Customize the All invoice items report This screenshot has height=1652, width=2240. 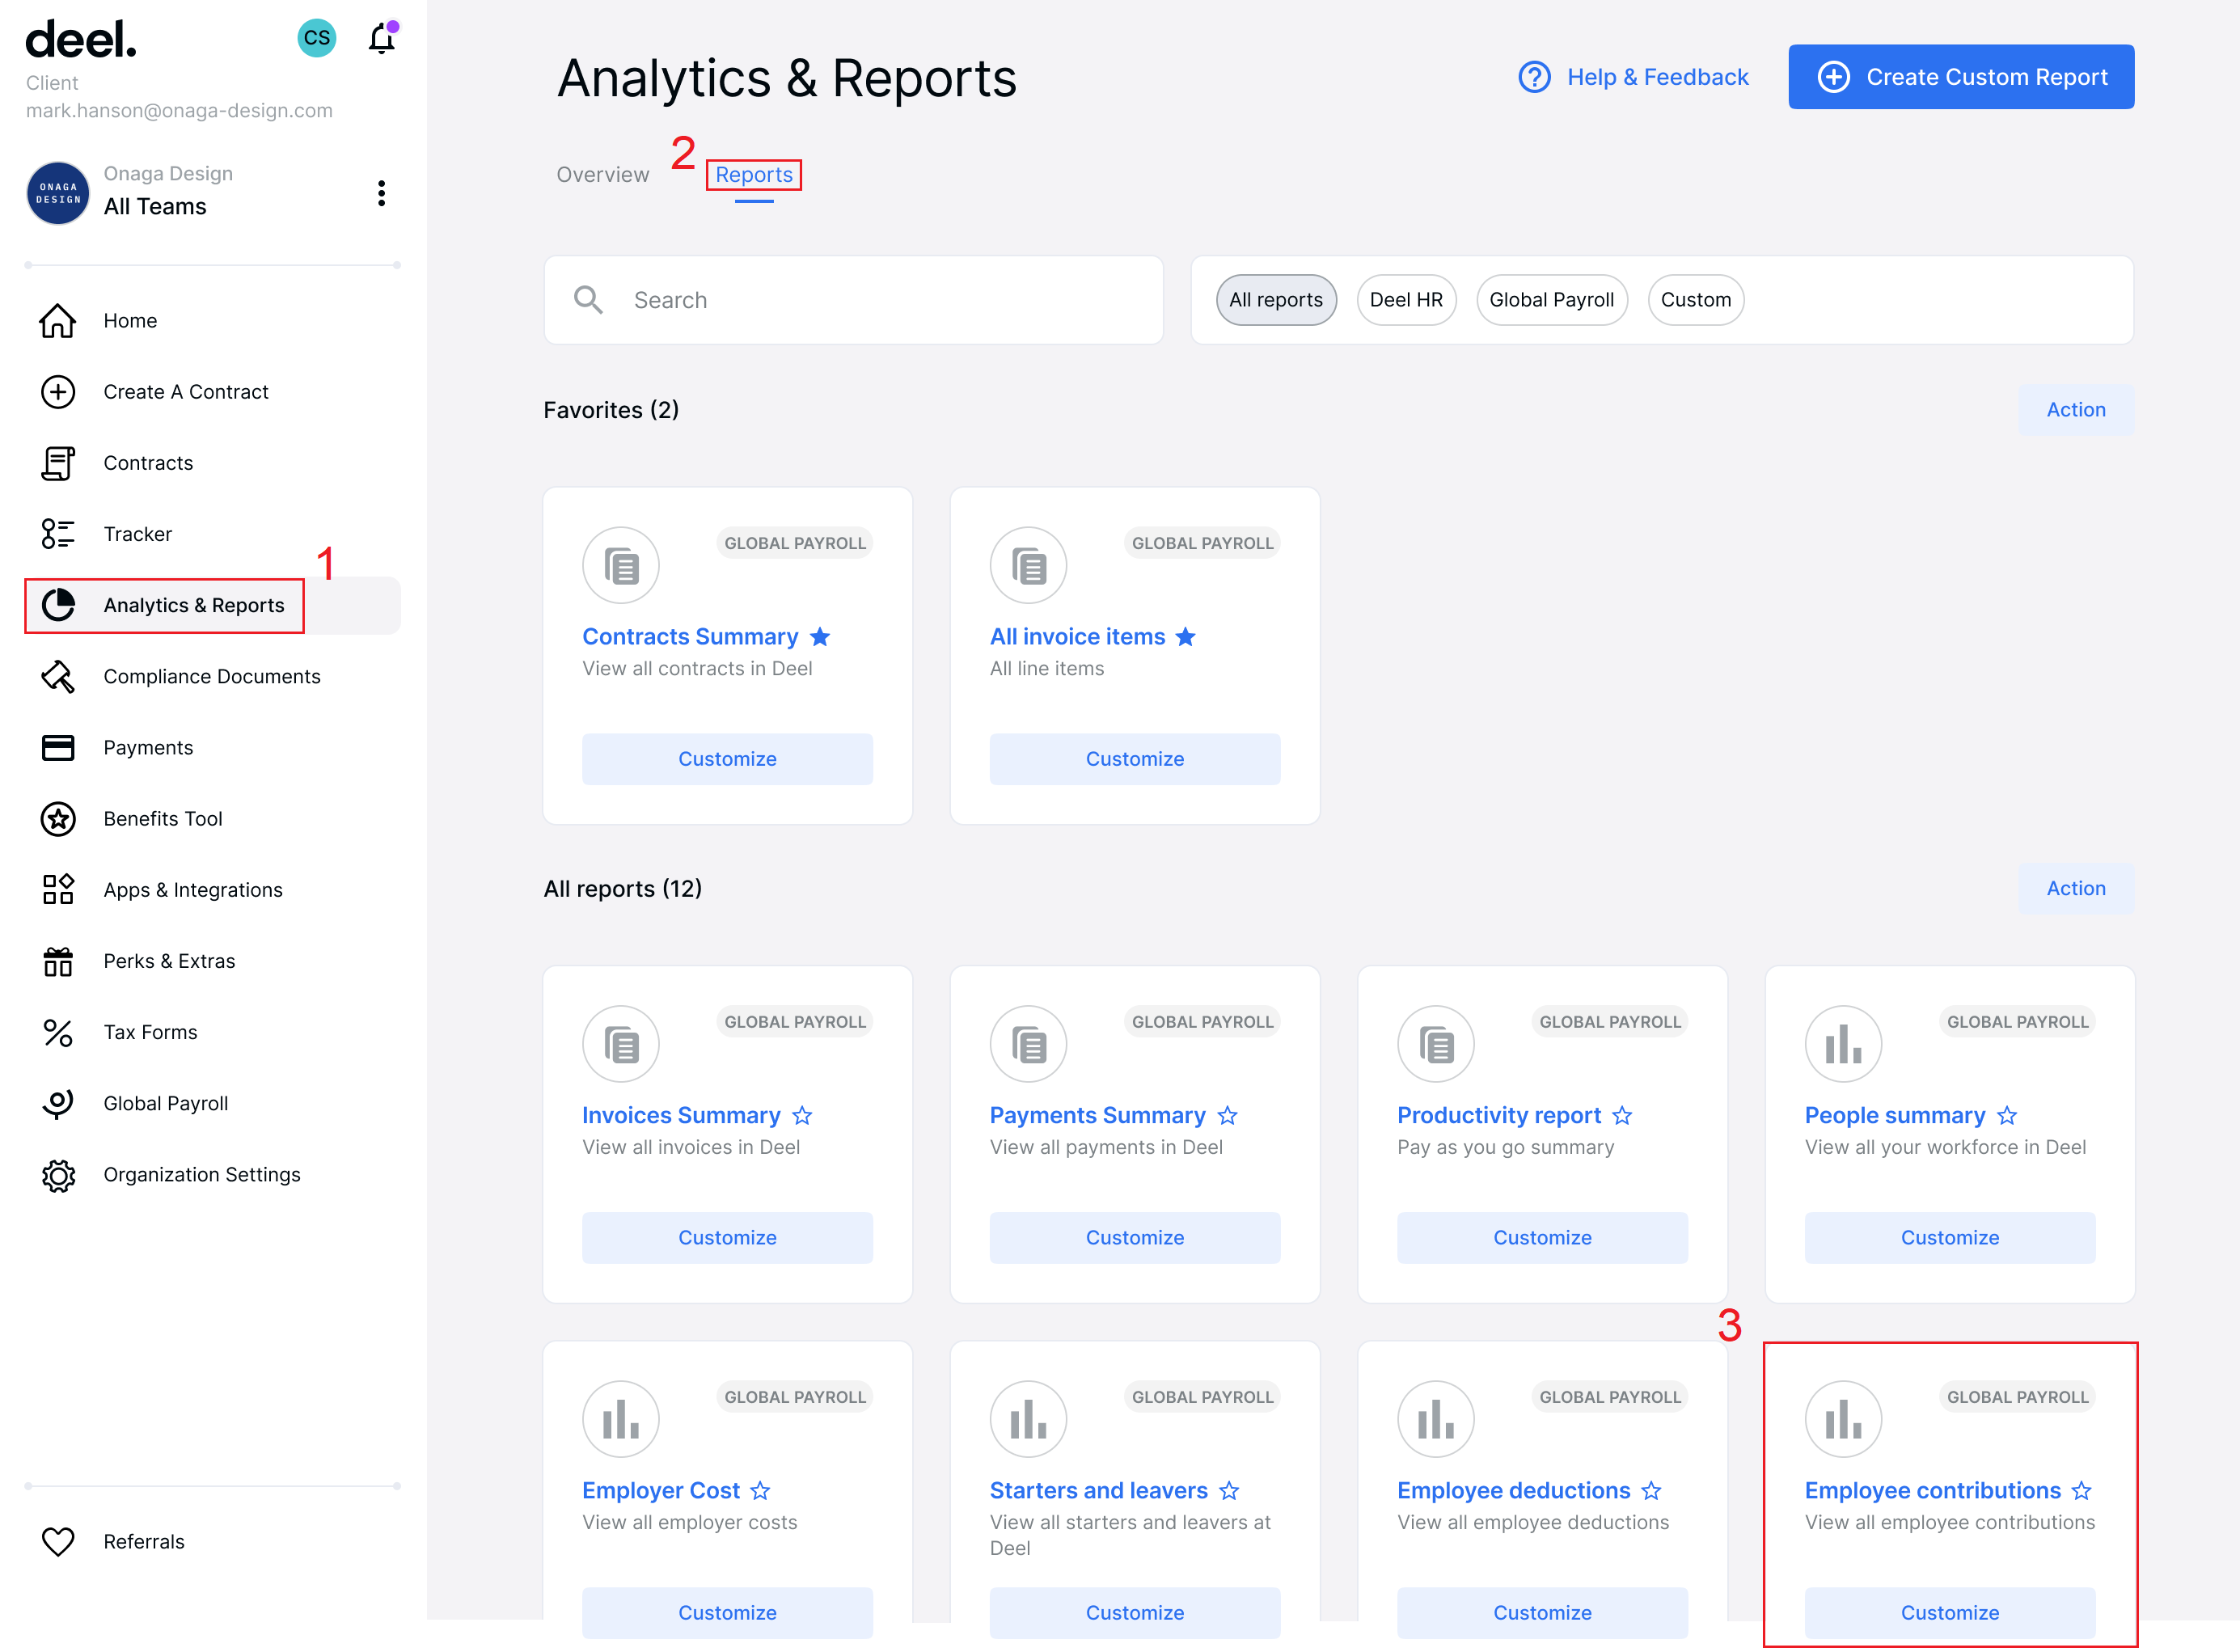1134,759
